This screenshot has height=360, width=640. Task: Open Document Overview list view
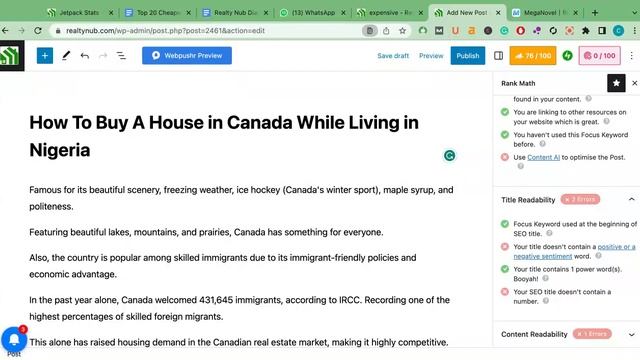(x=121, y=56)
